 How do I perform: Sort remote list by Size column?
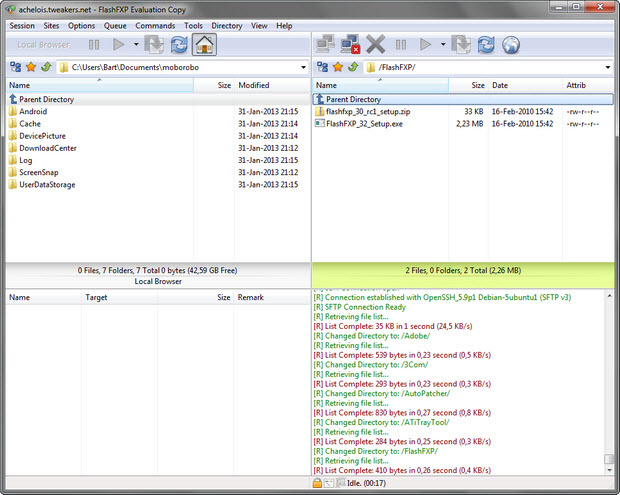coord(469,85)
